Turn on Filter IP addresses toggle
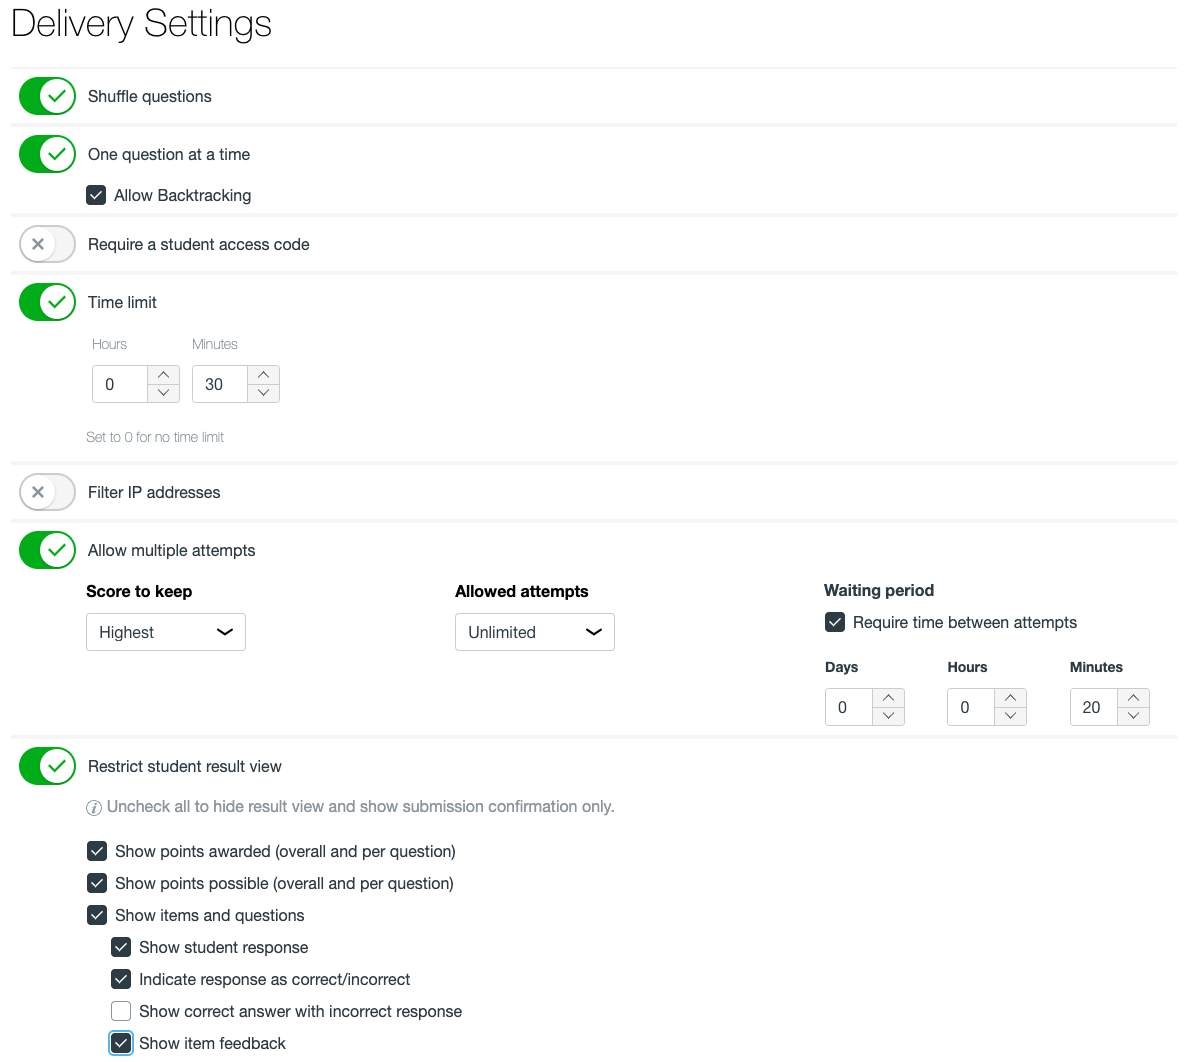This screenshot has width=1192, height=1062. (47, 492)
